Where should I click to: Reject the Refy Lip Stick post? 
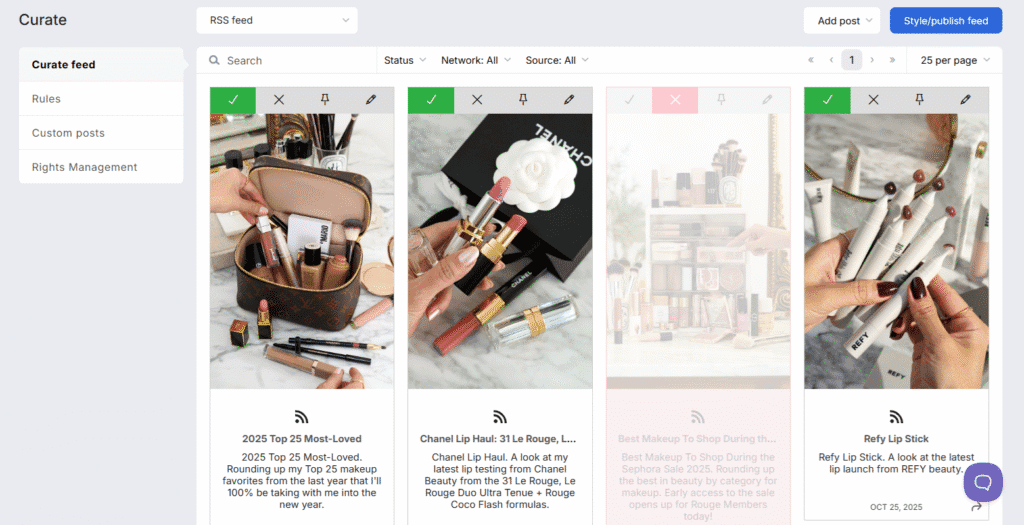click(x=873, y=100)
